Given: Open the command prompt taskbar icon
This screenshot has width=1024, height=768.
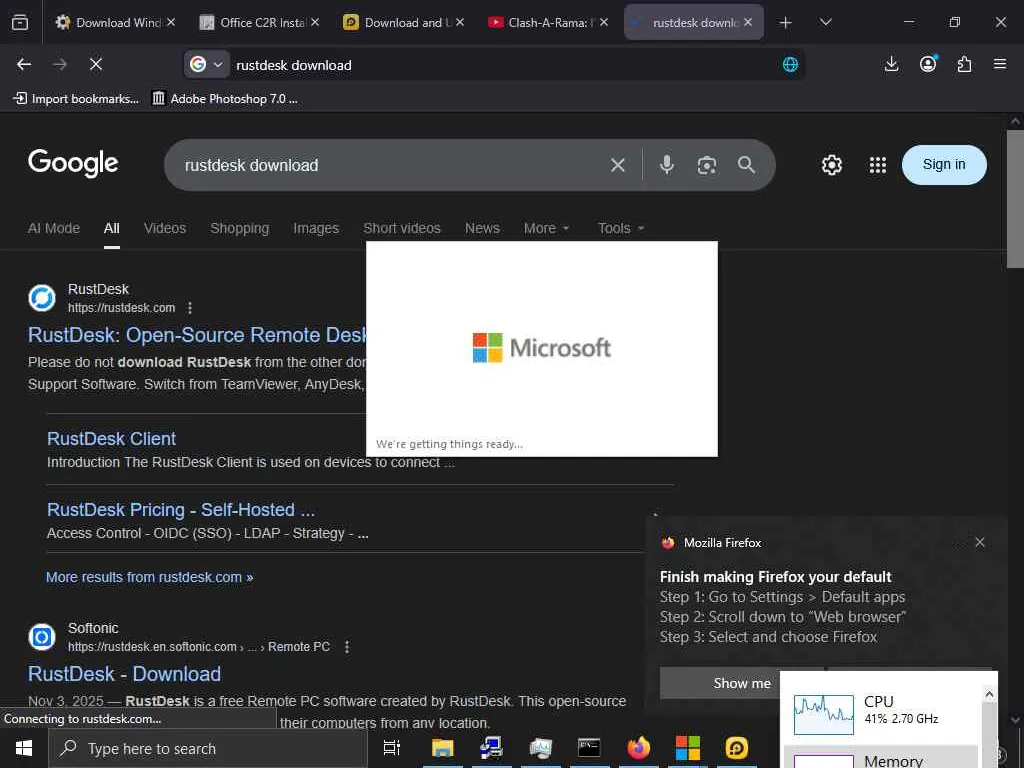Looking at the screenshot, I should tap(589, 748).
